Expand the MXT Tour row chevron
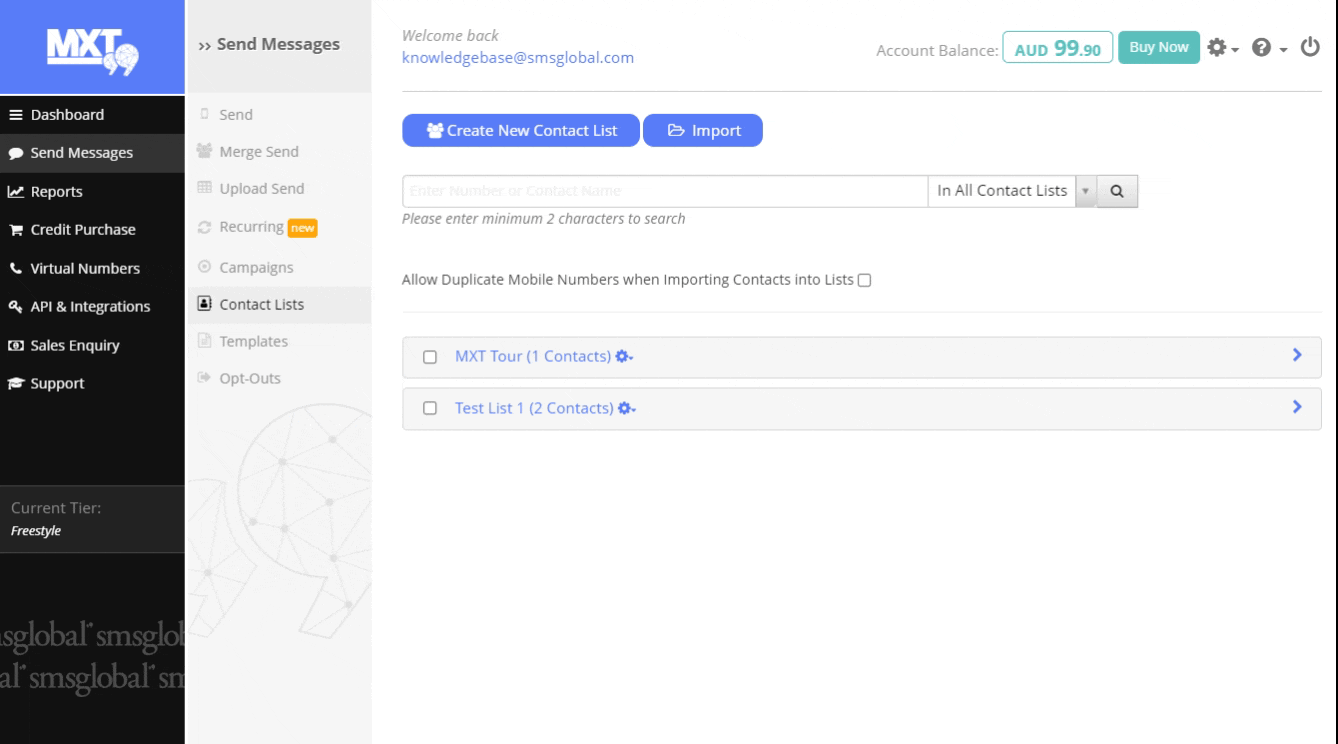Viewport: 1338px width, 744px height. (1297, 355)
